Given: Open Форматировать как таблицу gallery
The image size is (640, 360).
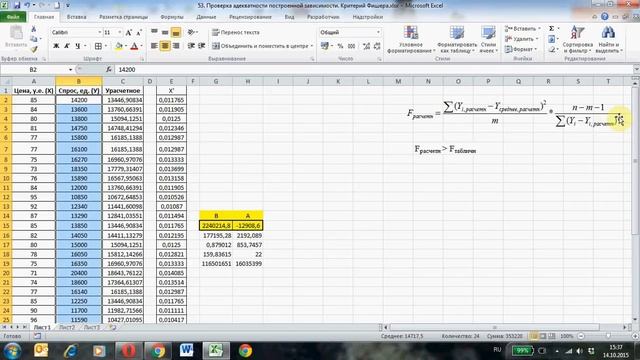Looking at the screenshot, I should click(x=457, y=39).
